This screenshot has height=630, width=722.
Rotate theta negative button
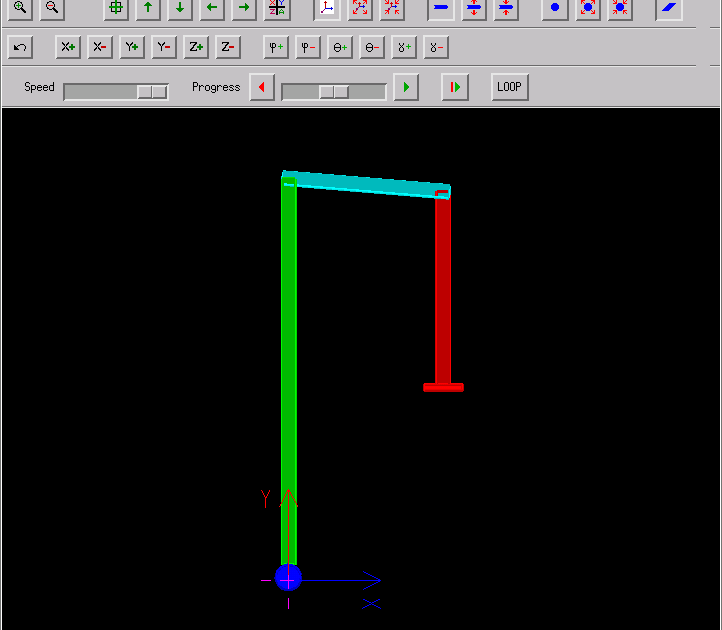click(x=372, y=47)
